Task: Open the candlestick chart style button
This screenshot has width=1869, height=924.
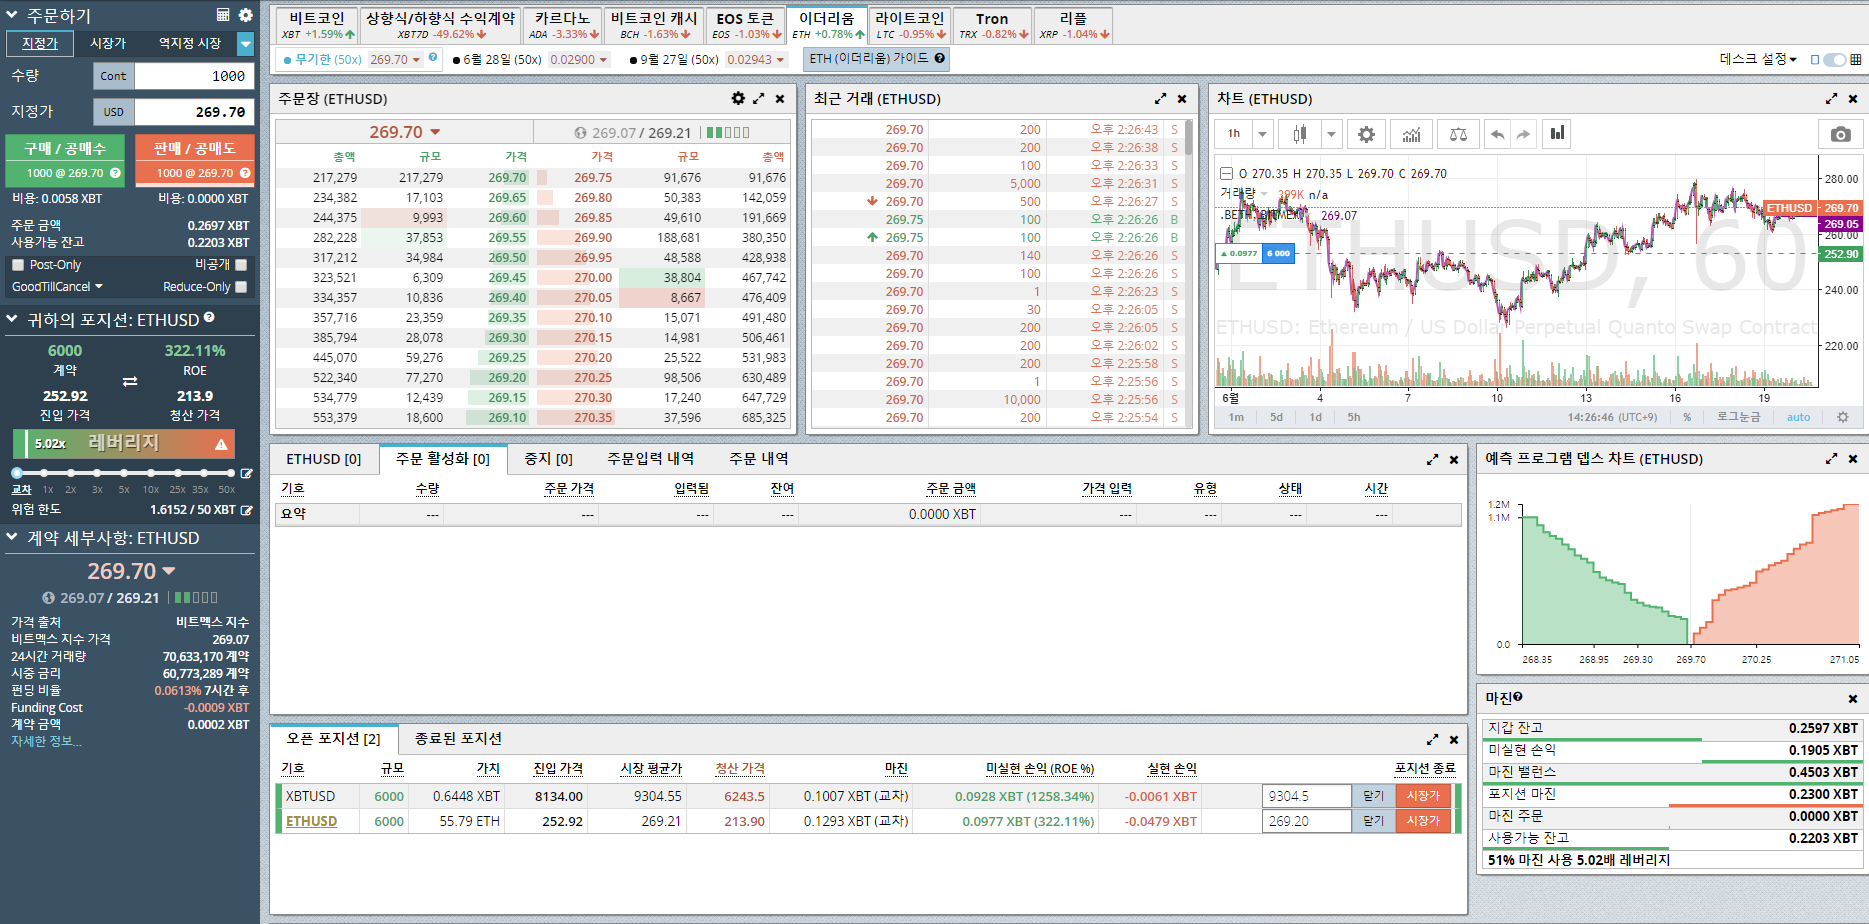Action: (1299, 134)
